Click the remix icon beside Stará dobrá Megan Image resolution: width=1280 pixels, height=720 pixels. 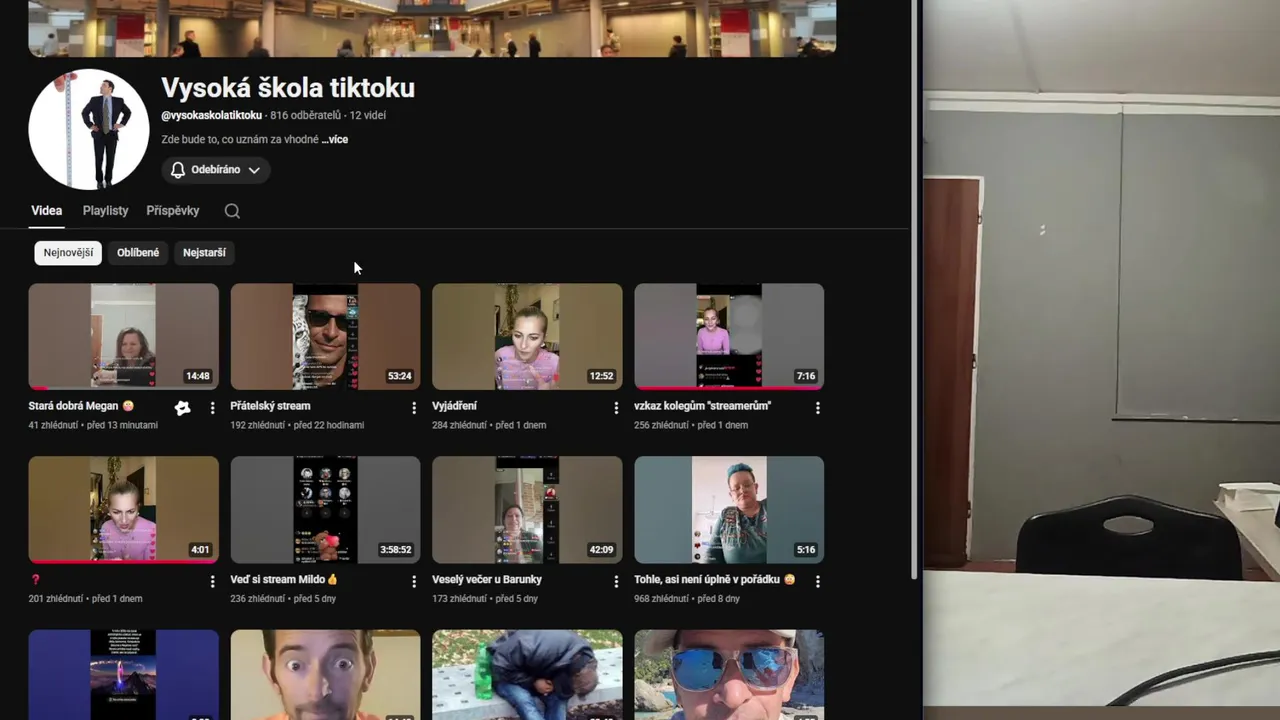(x=182, y=407)
